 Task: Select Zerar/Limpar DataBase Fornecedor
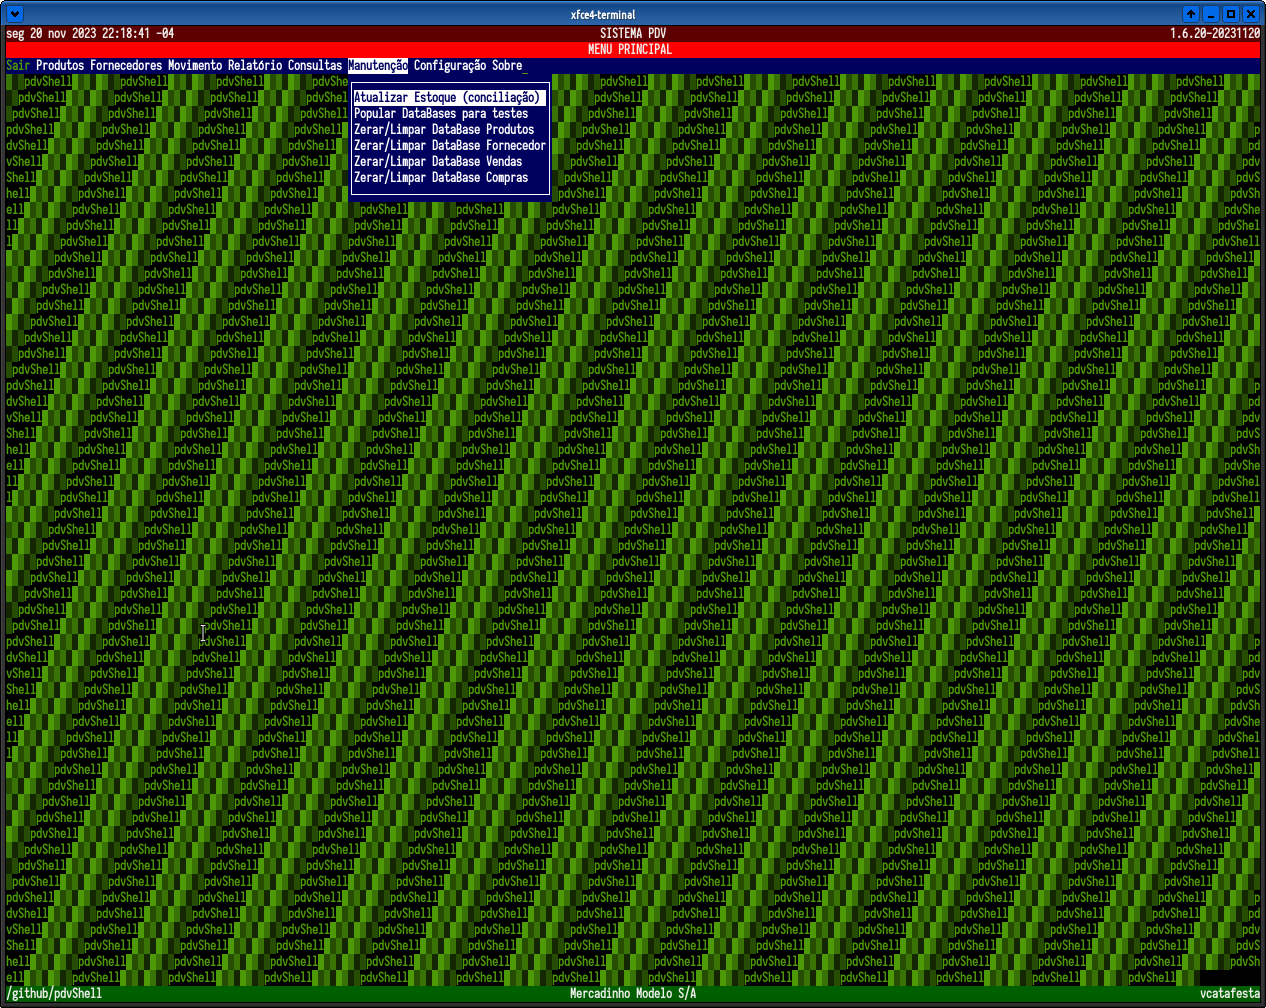point(450,145)
